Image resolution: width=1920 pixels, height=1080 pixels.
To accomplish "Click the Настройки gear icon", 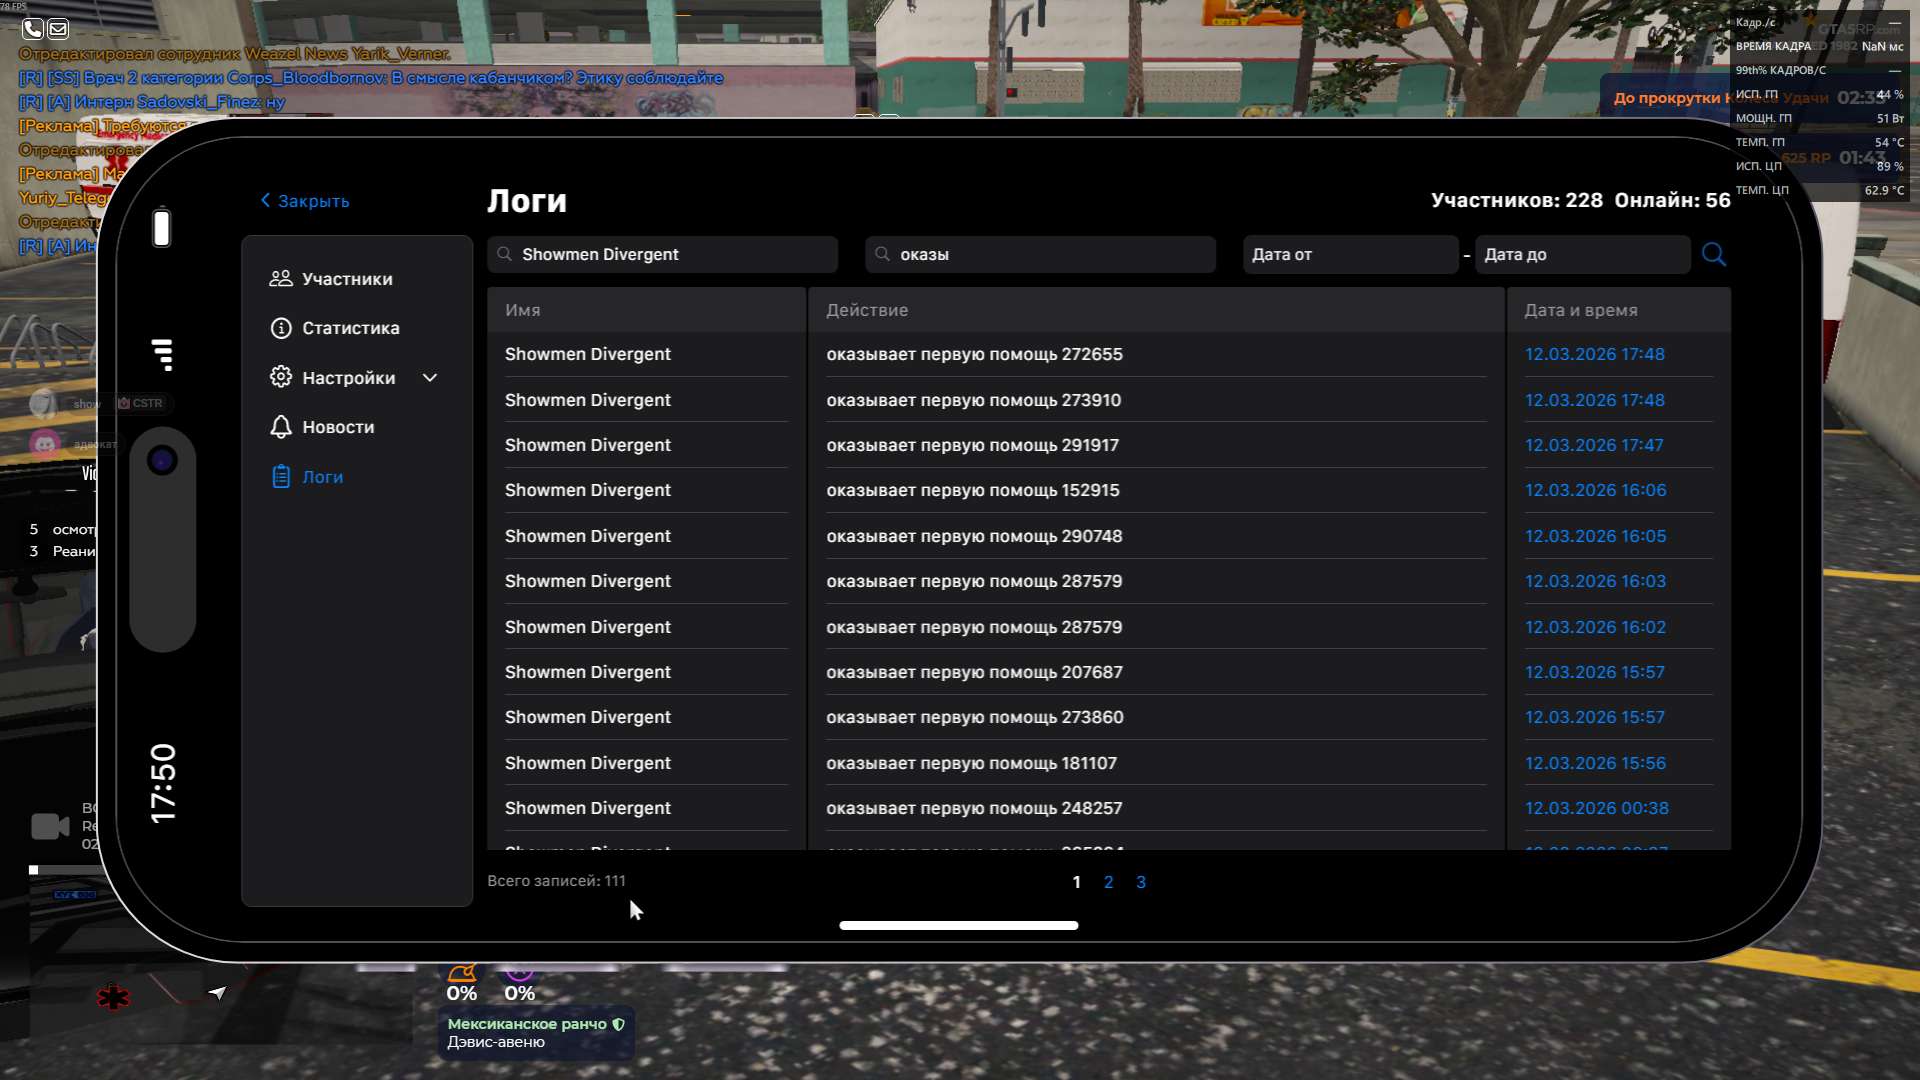I will [x=281, y=377].
